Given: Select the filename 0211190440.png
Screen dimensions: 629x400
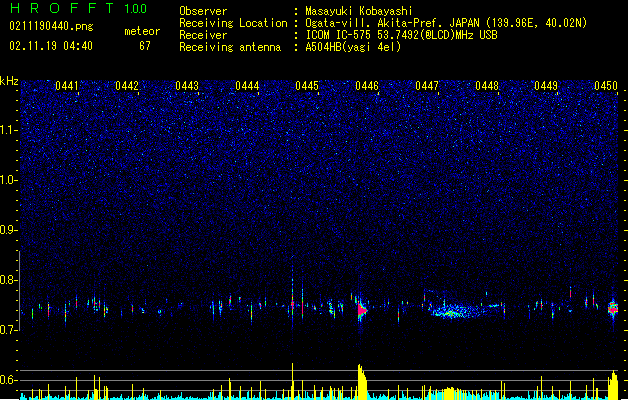Looking at the screenshot, I should [x=51, y=26].
